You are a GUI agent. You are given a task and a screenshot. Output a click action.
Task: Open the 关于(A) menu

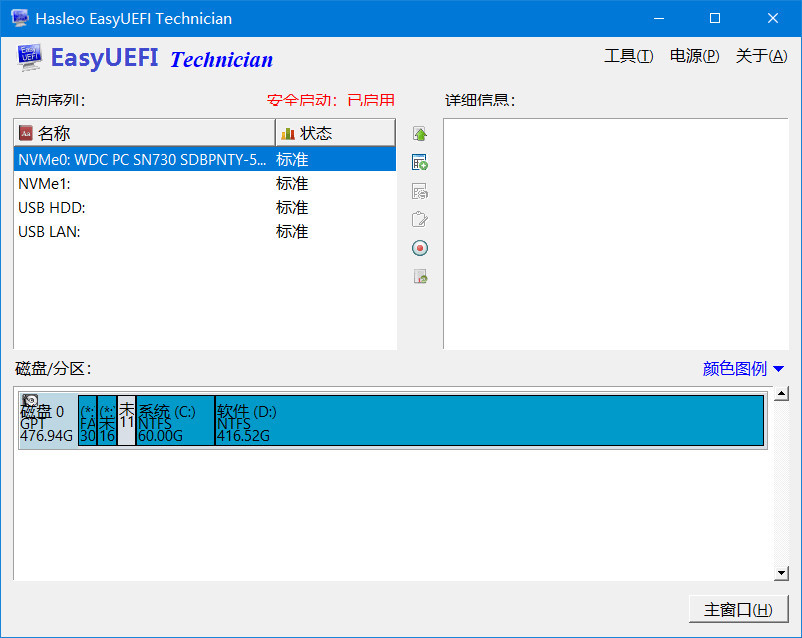[761, 56]
